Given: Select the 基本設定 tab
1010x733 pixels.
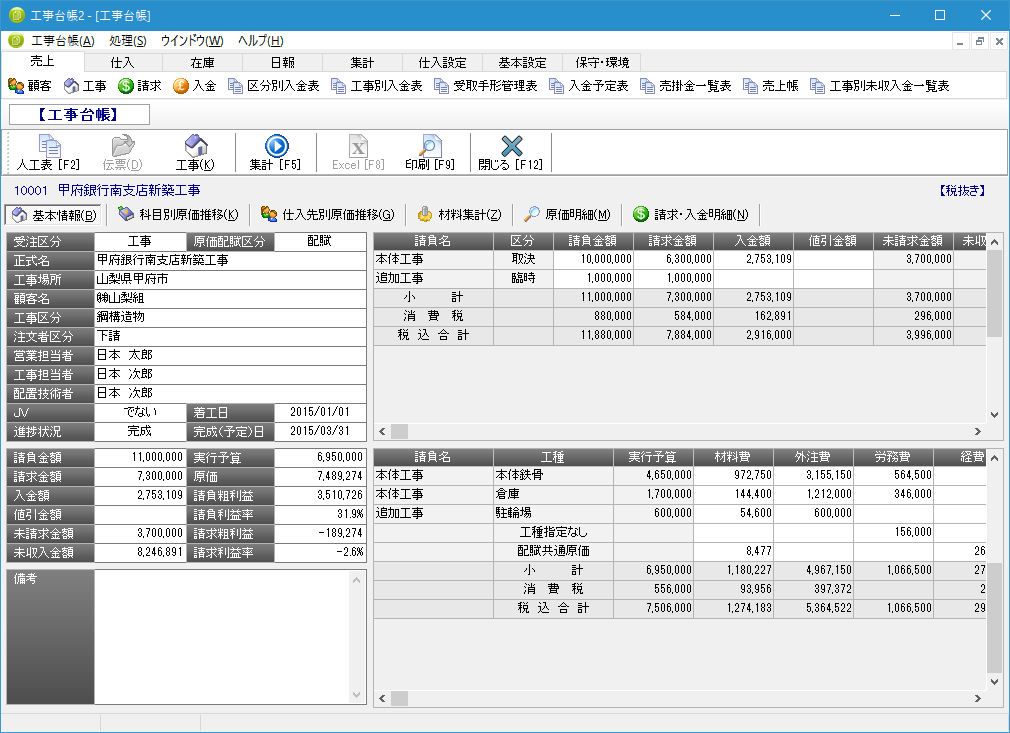Looking at the screenshot, I should click(x=522, y=62).
